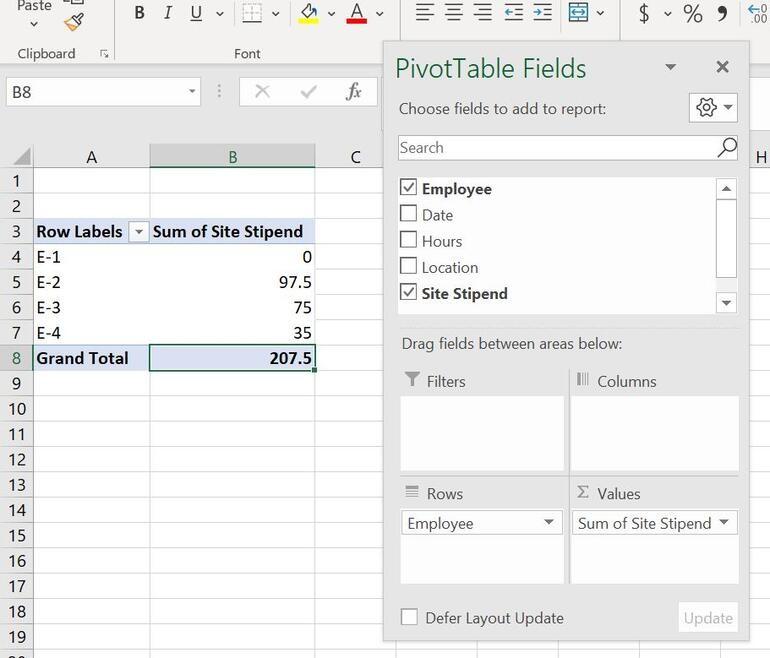Select column B header

point(232,157)
